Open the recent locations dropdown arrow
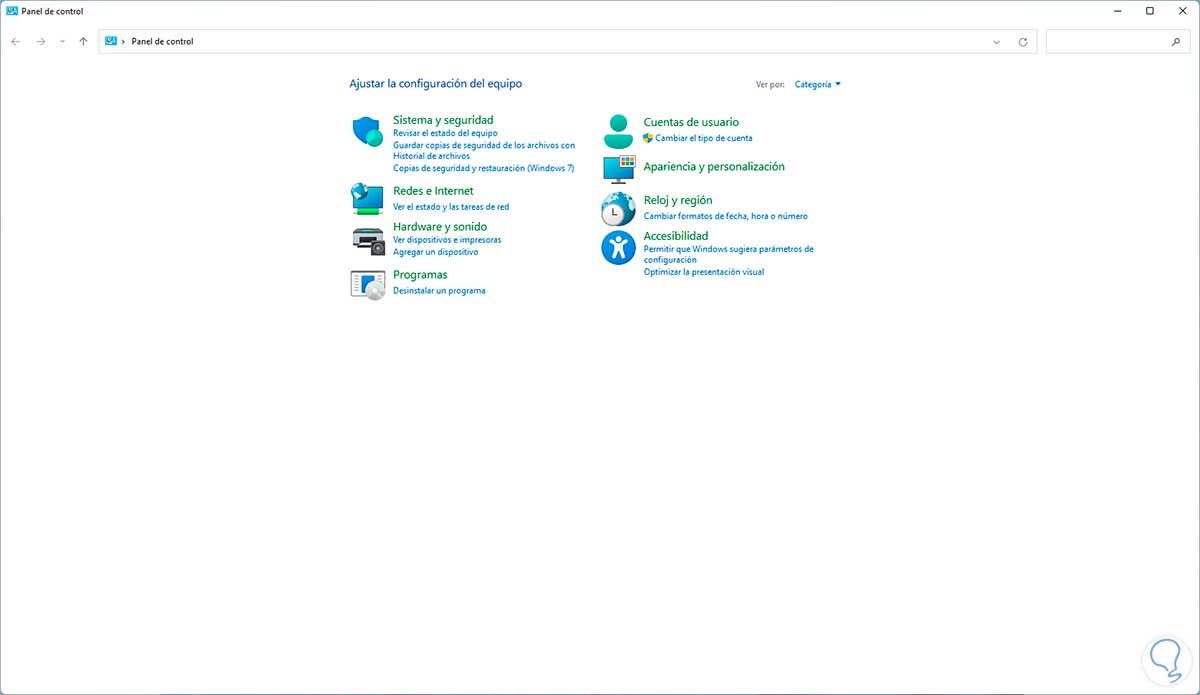 click(62, 42)
